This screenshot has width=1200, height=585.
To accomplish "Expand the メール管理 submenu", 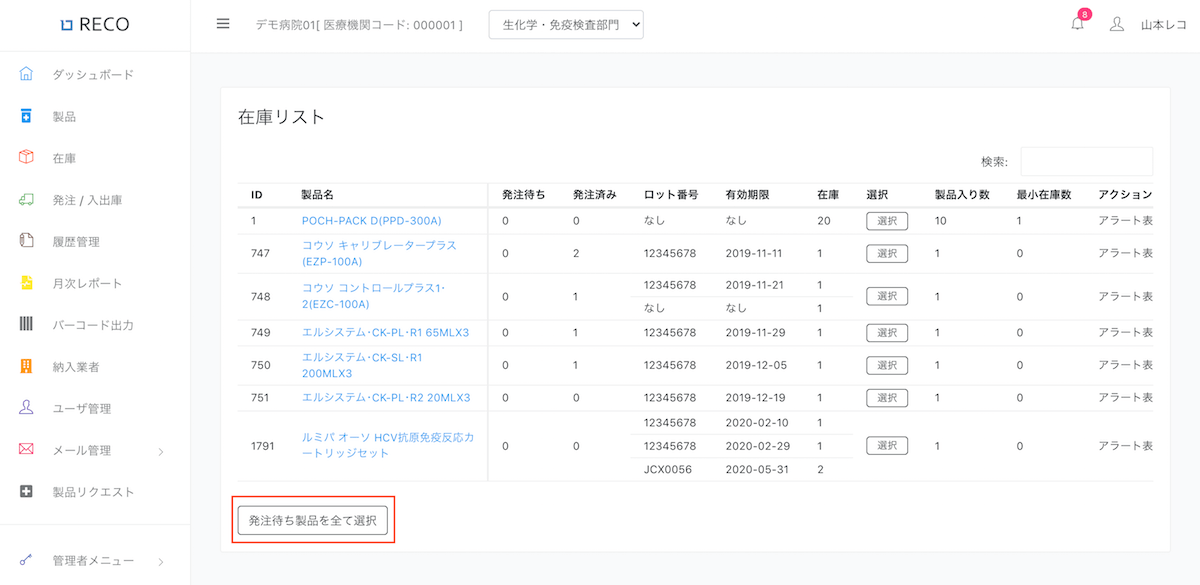I will tap(160, 451).
